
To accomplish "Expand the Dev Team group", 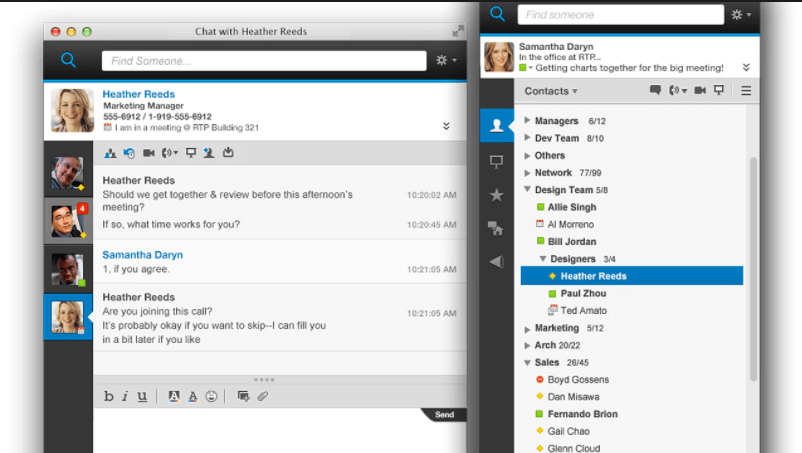I will click(x=527, y=138).
